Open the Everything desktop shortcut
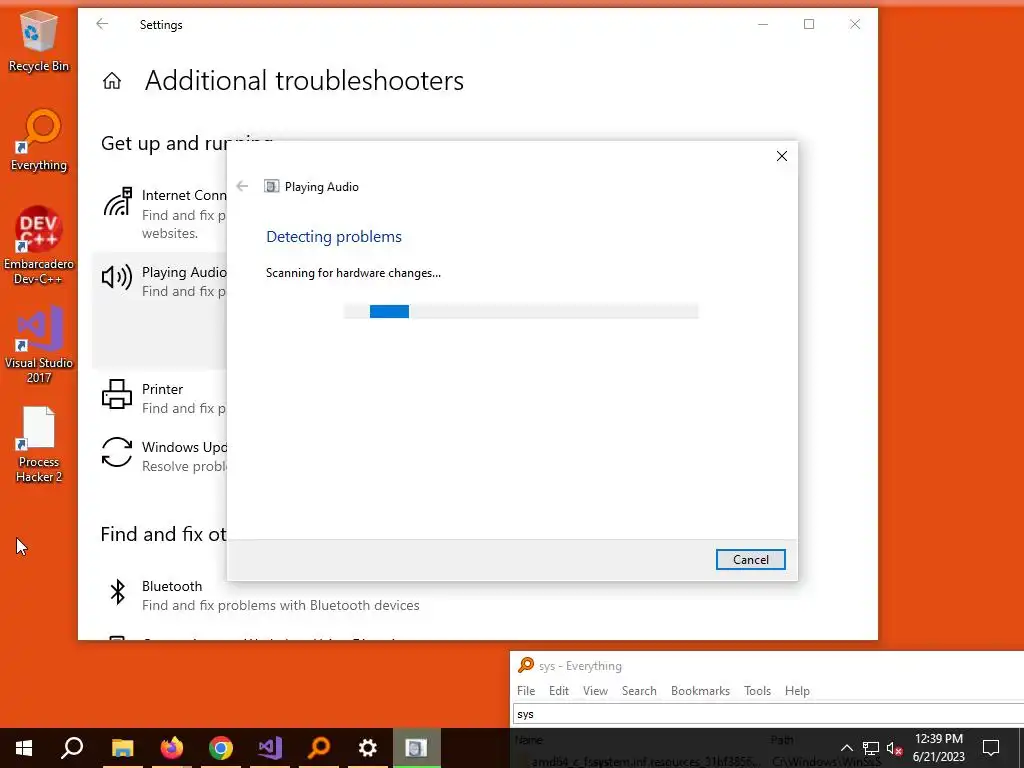Image resolution: width=1024 pixels, height=768 pixels. pos(39,140)
